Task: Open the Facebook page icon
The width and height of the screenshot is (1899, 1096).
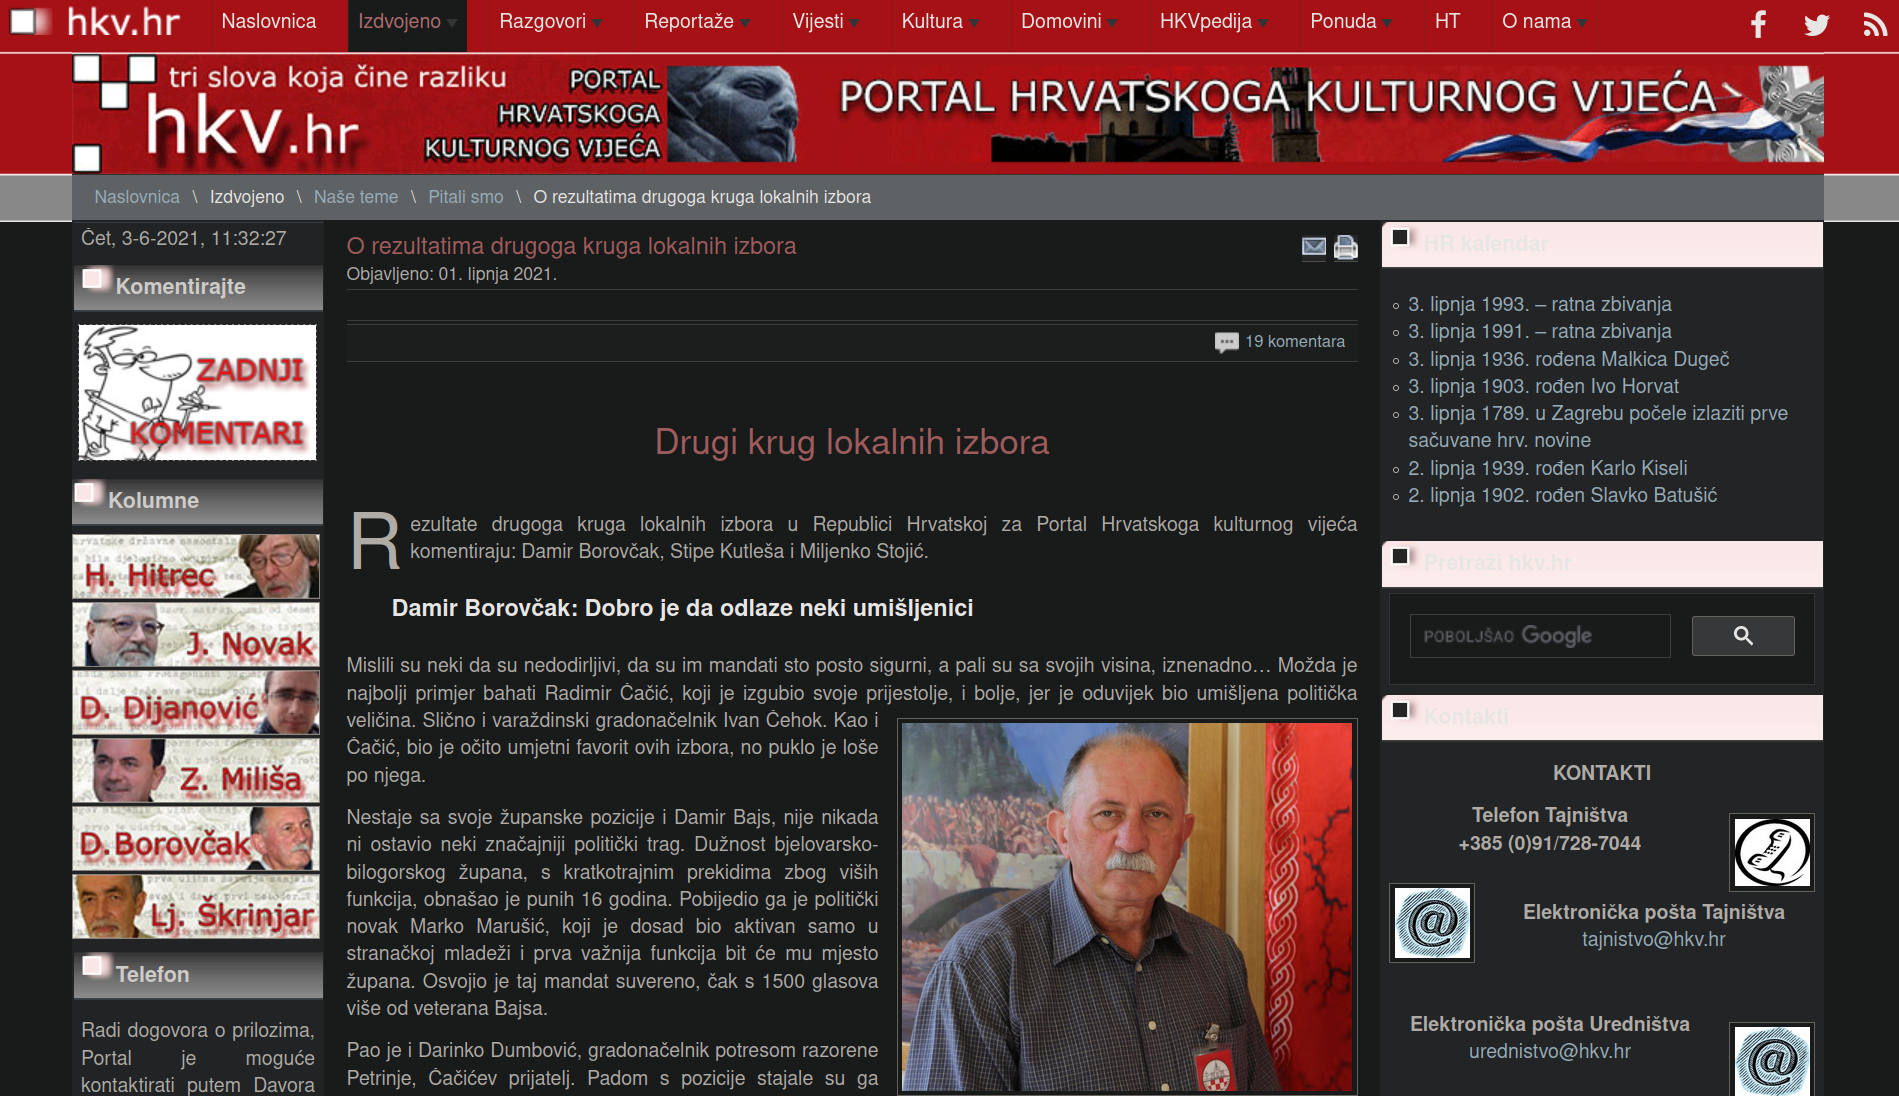Action: [x=1758, y=24]
